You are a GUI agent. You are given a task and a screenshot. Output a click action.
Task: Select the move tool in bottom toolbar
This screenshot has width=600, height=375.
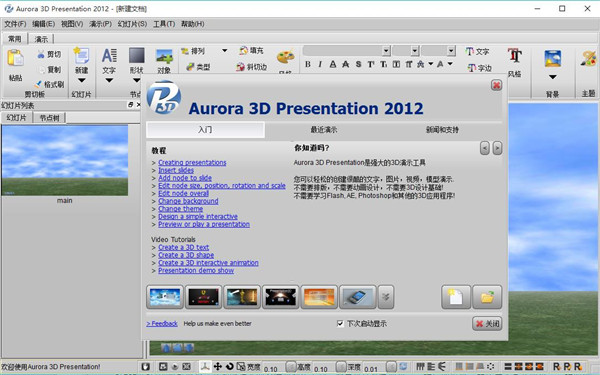217,366
